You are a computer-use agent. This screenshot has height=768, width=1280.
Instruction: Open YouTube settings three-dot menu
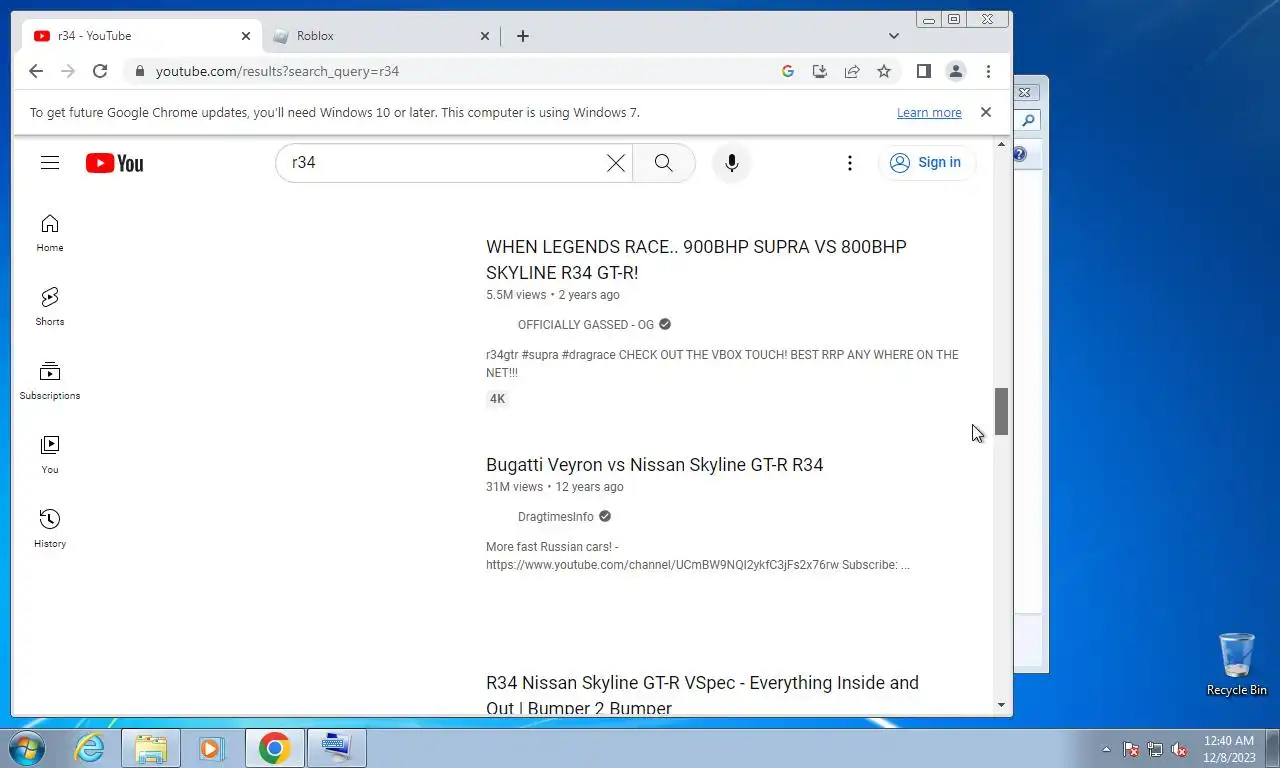pyautogui.click(x=850, y=163)
